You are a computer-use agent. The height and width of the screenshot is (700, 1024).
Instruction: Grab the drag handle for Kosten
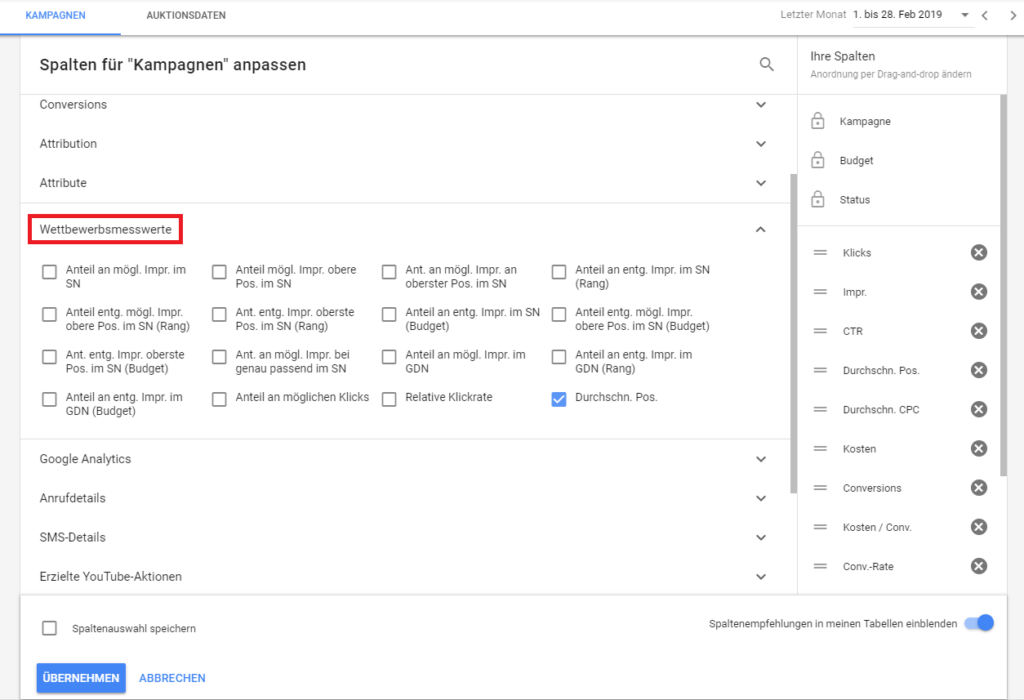820,449
